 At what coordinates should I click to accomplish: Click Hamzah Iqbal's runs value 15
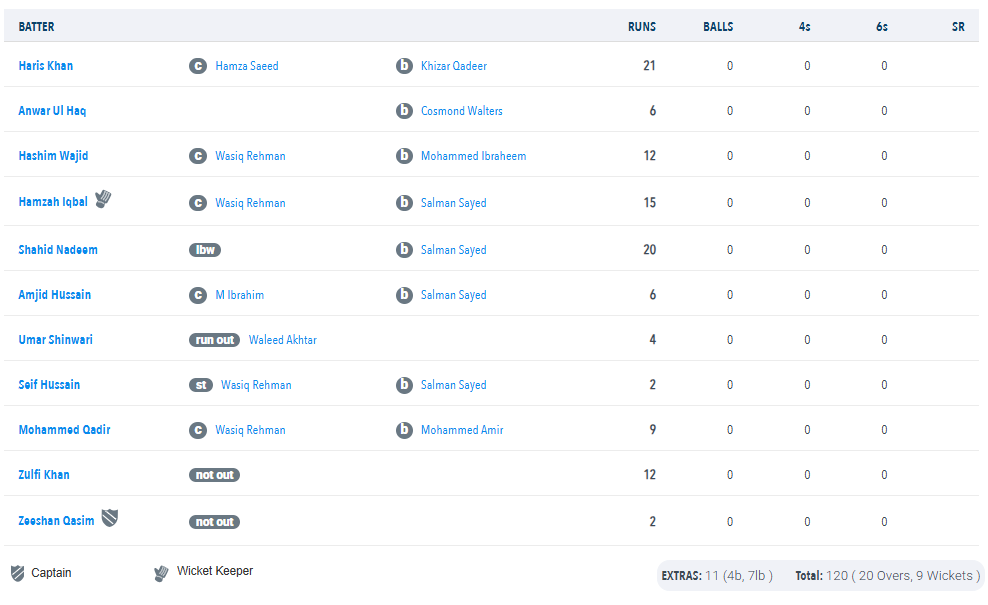click(649, 203)
